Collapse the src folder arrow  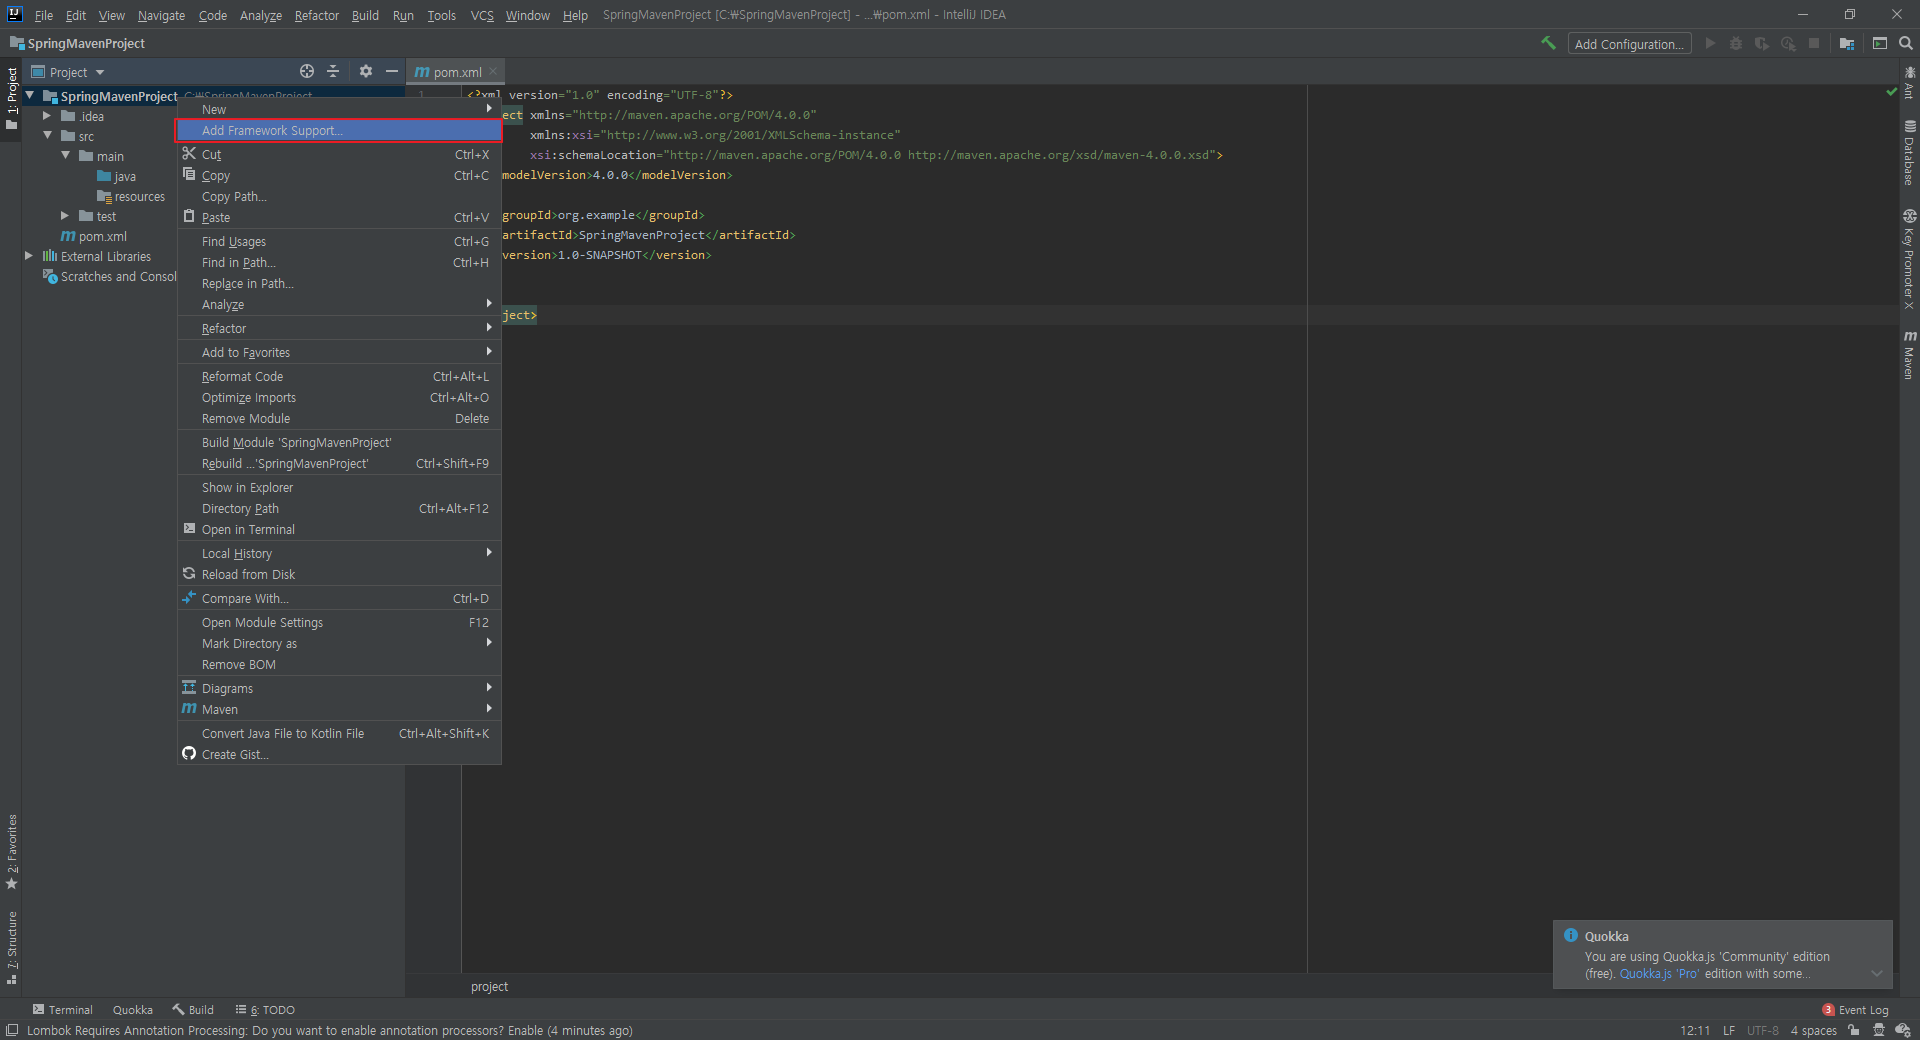(47, 136)
